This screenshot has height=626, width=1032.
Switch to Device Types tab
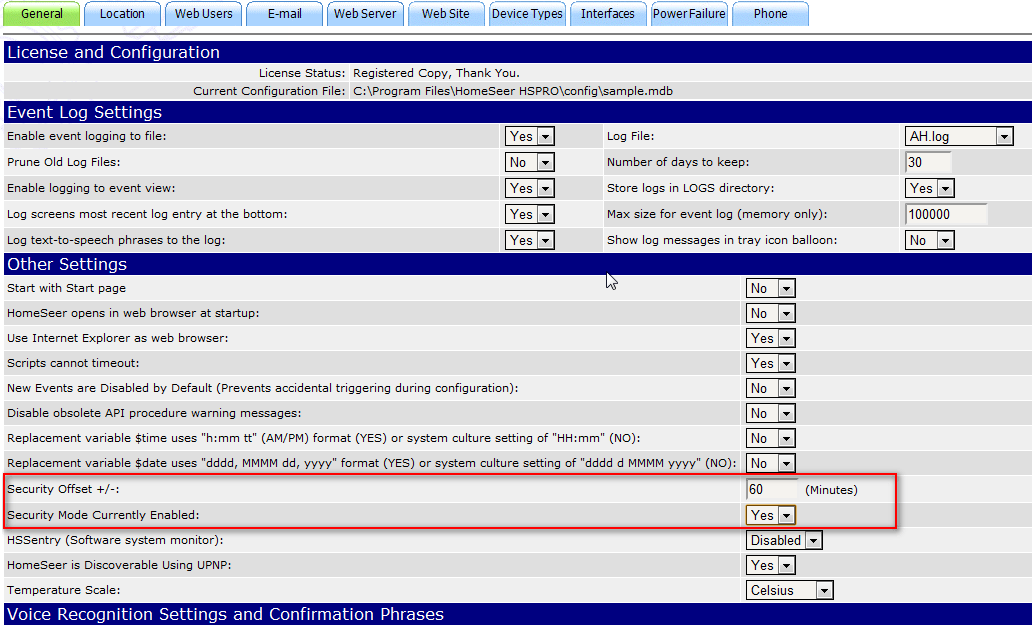click(x=527, y=14)
